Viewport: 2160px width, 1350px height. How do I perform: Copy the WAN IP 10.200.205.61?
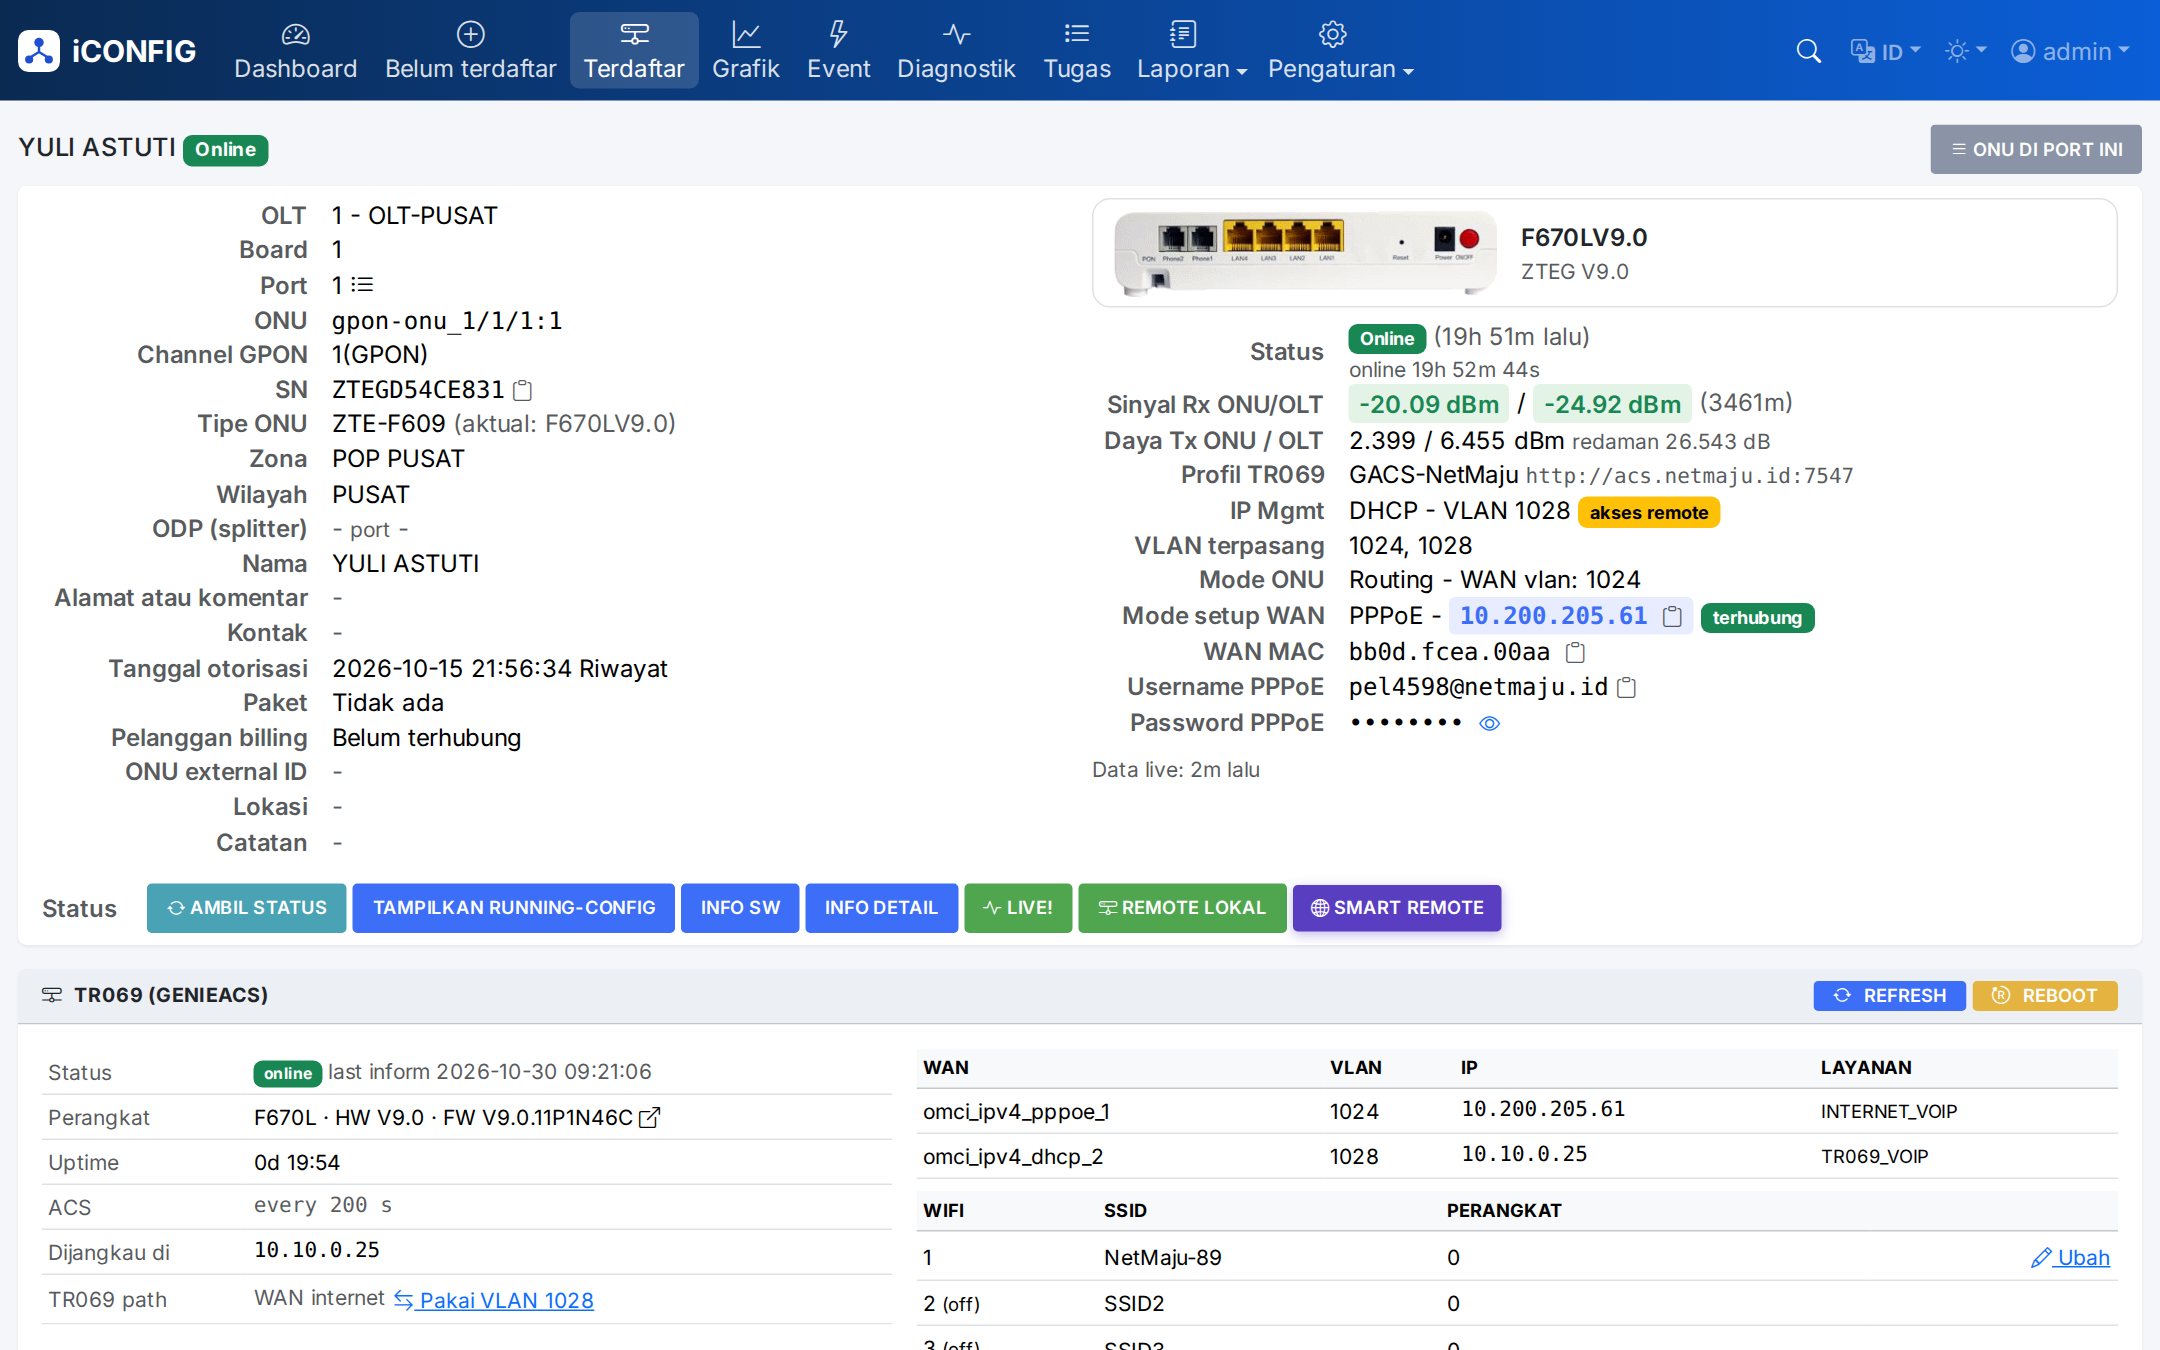1672,617
